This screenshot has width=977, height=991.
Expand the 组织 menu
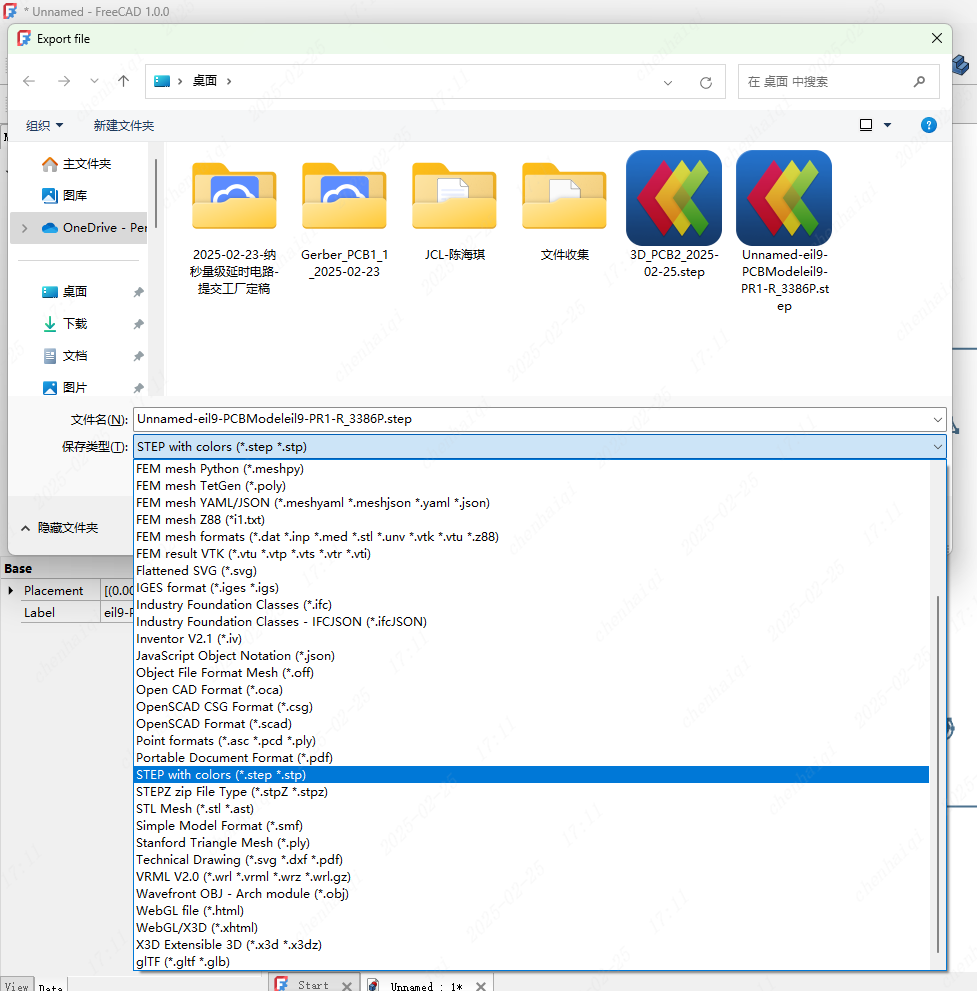tap(44, 125)
